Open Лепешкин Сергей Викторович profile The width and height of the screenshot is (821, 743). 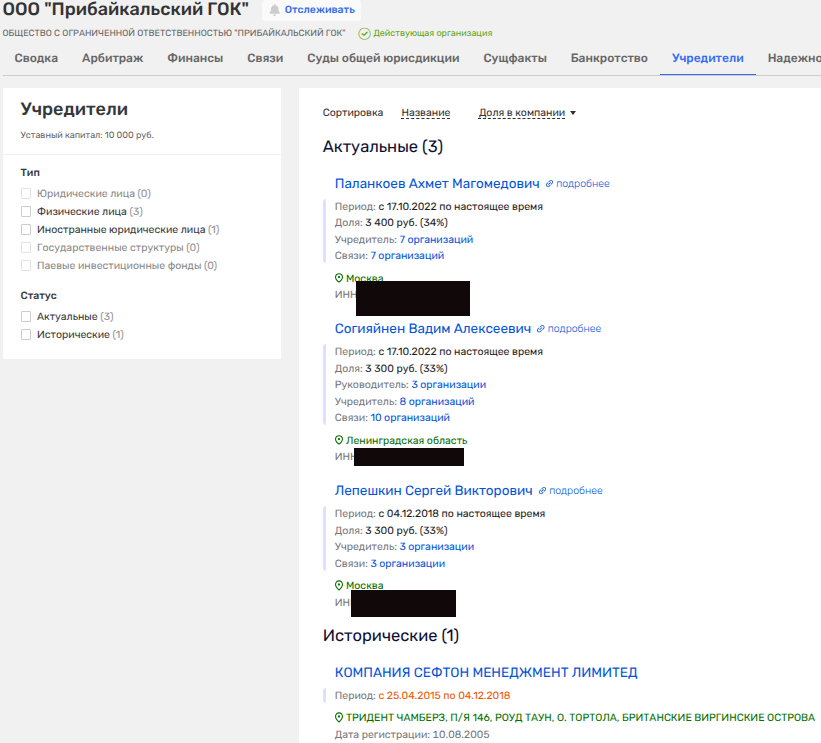[434, 491]
